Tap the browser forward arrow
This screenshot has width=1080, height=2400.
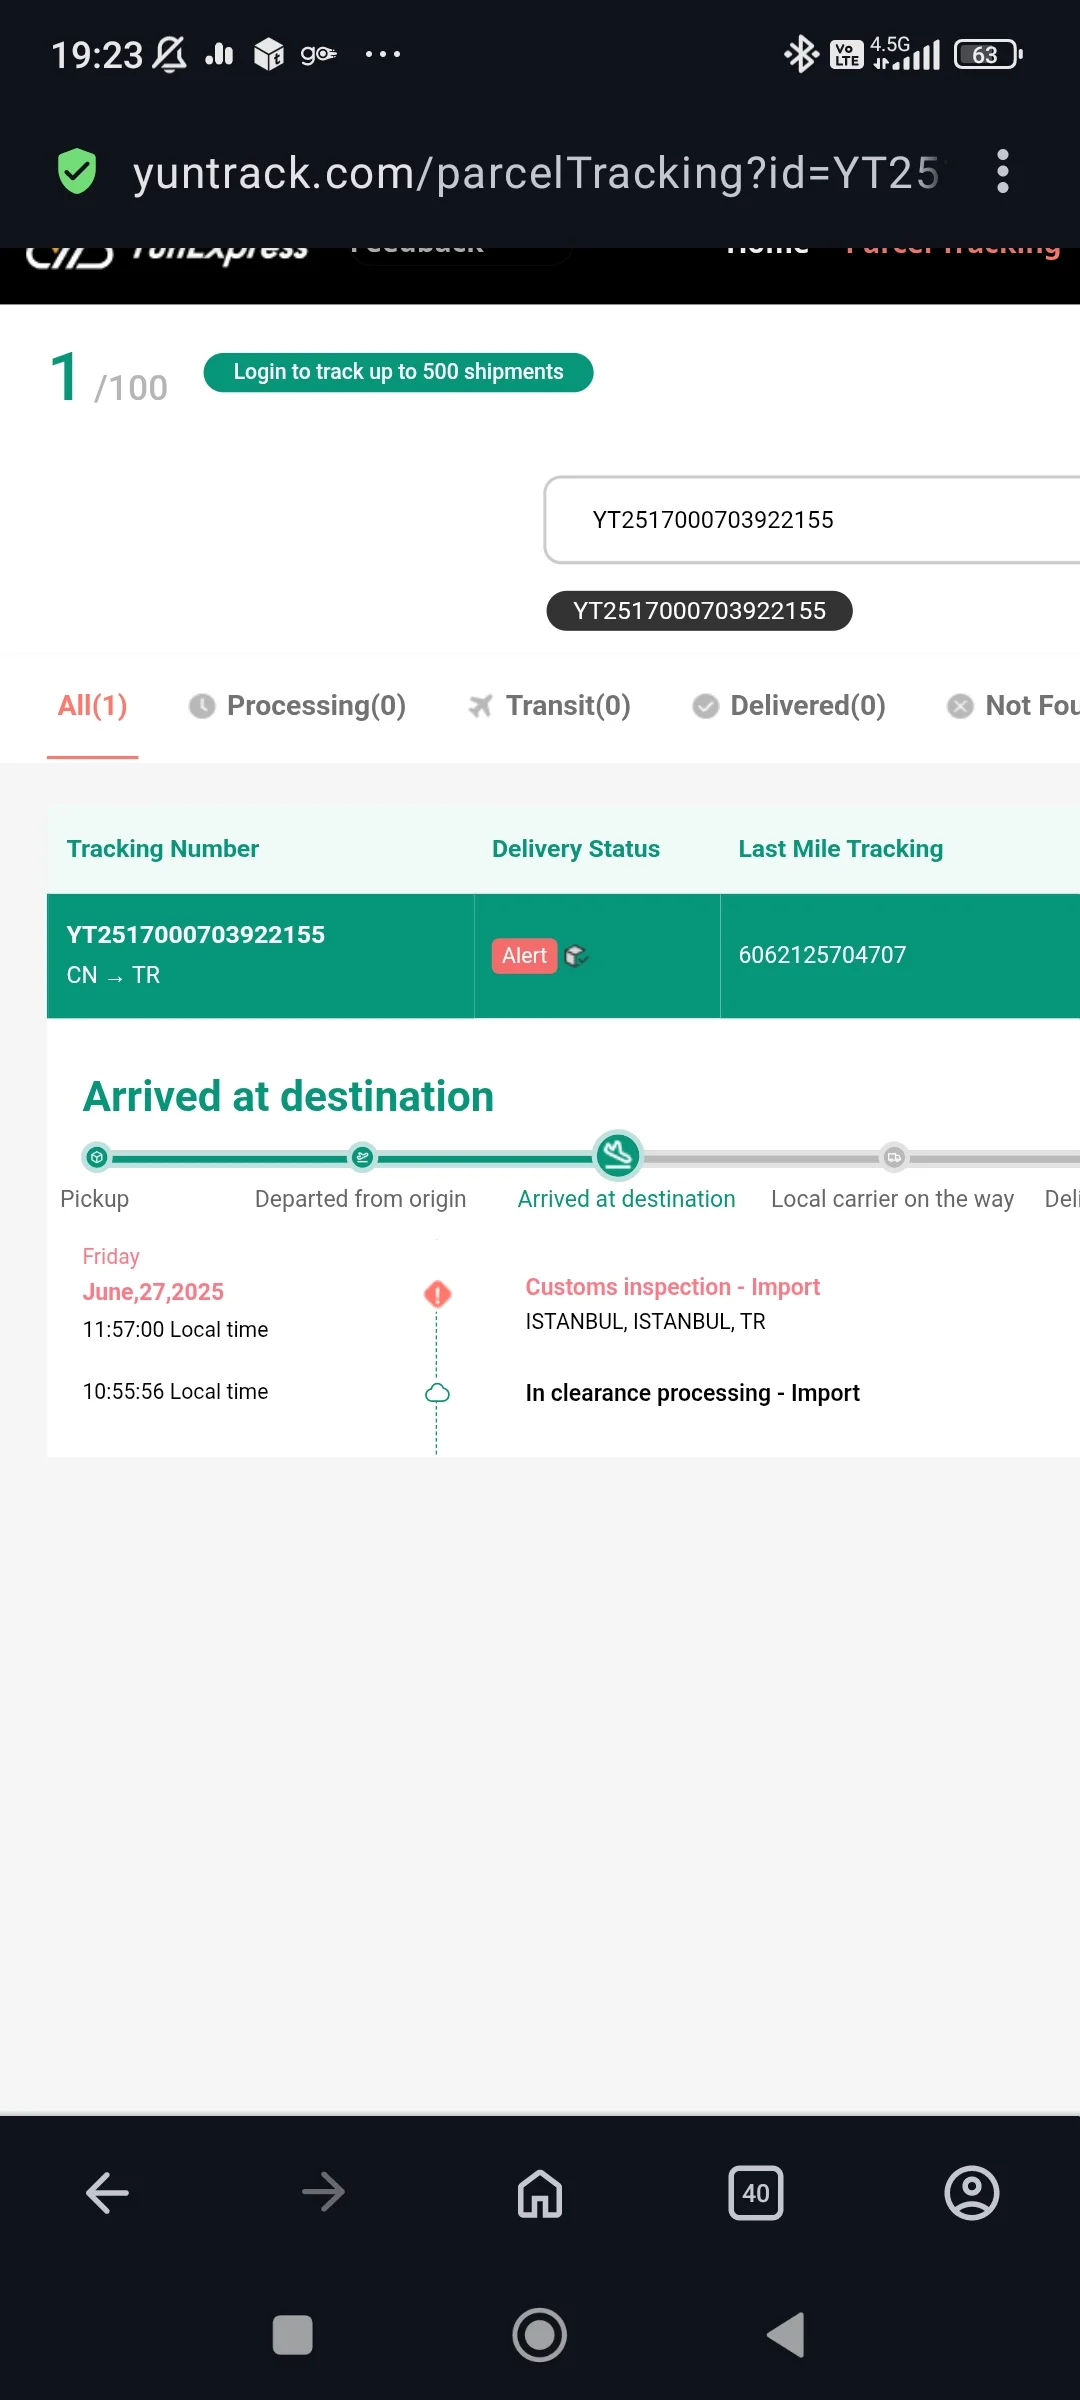[x=323, y=2193]
